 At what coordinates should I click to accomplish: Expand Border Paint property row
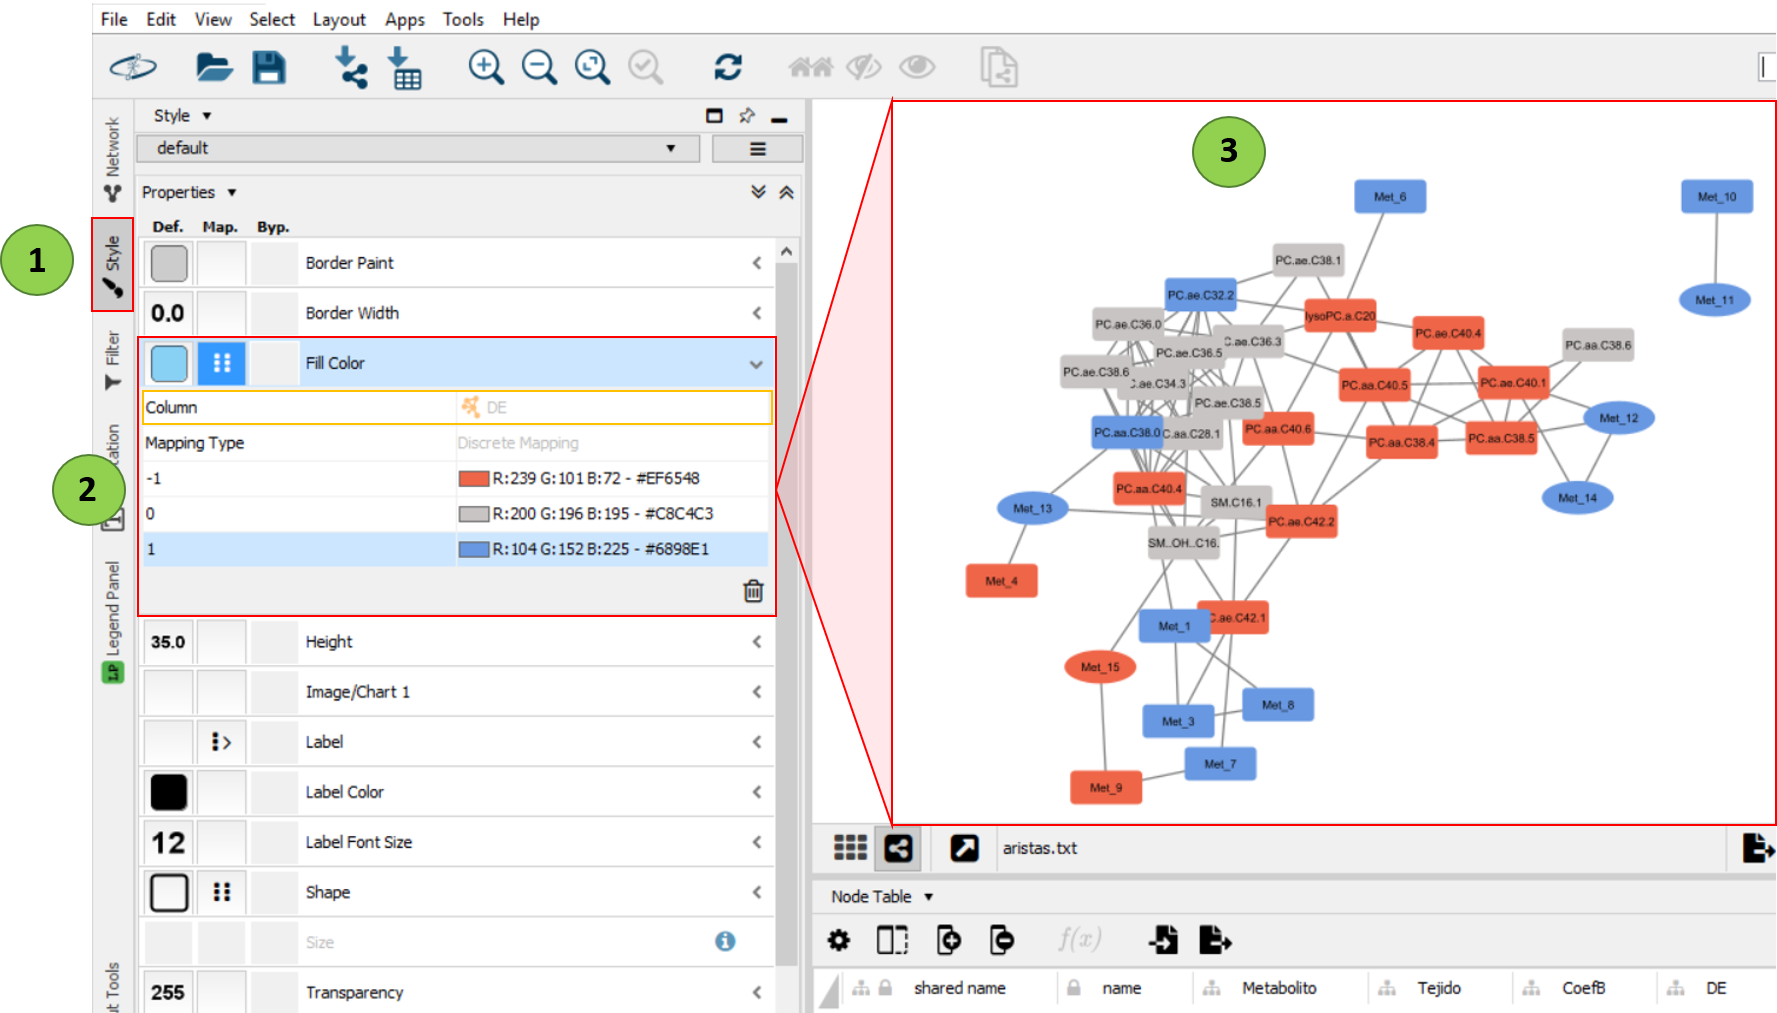coord(757,263)
